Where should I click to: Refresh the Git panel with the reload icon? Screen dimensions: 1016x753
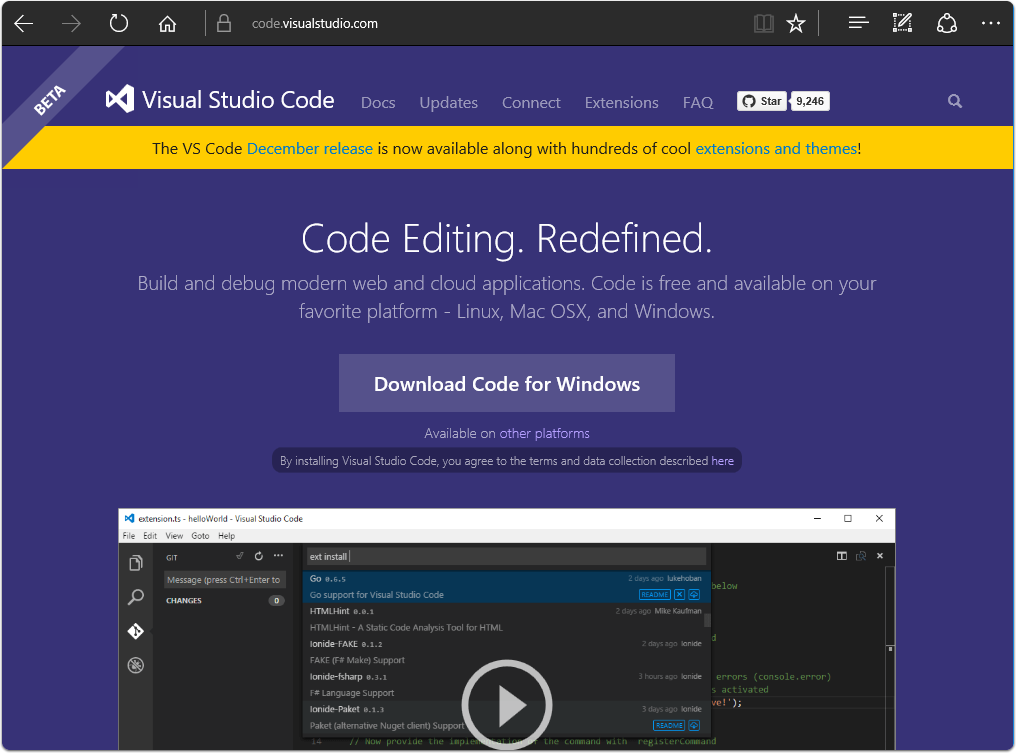pyautogui.click(x=258, y=555)
